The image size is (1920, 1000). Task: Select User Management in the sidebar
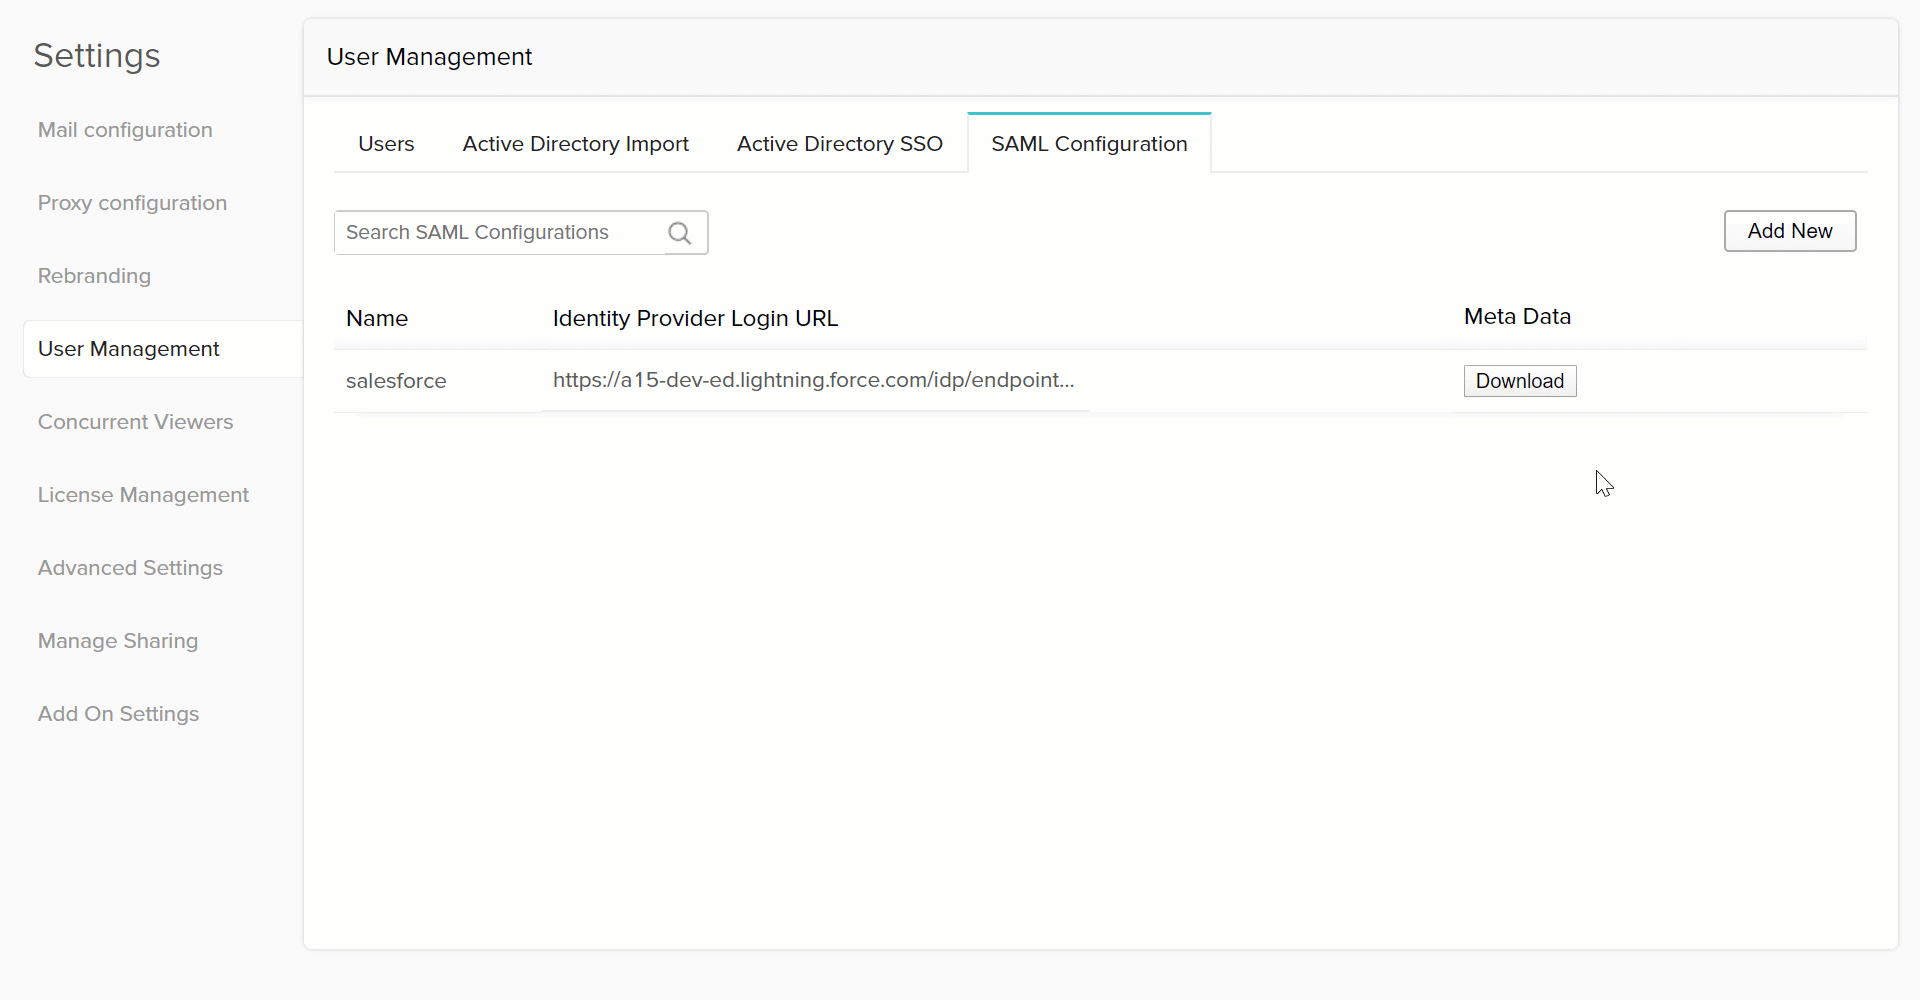[x=129, y=349]
